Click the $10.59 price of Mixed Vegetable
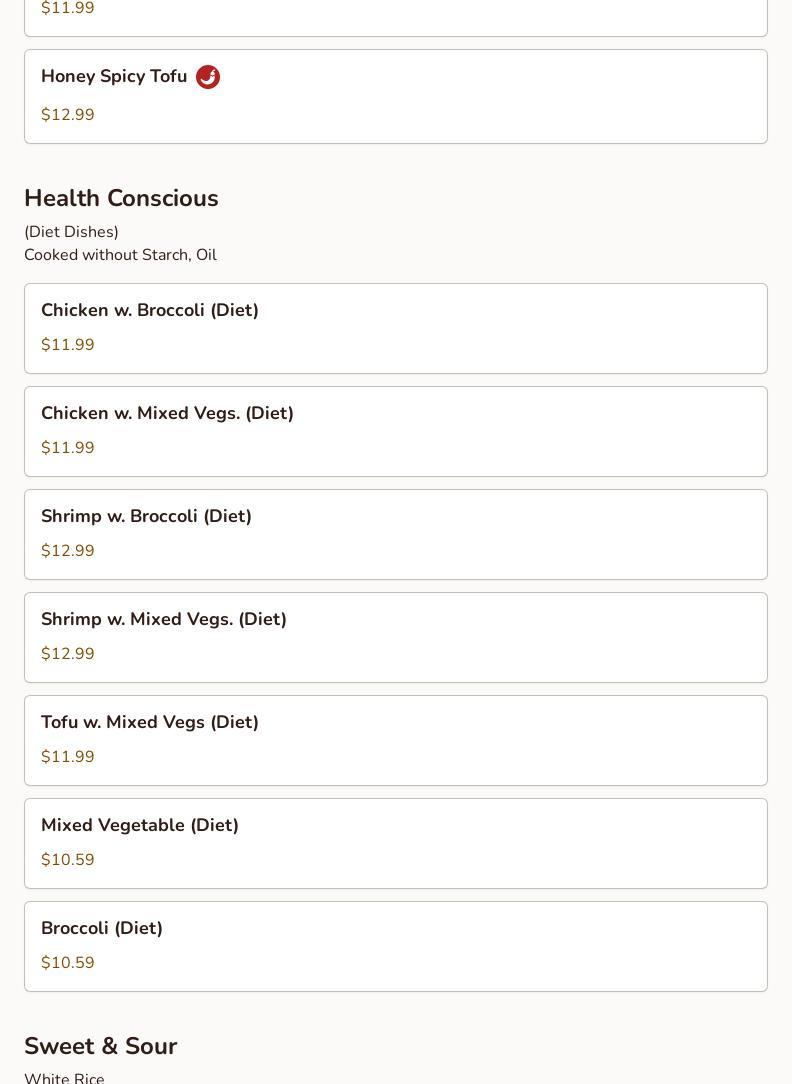The width and height of the screenshot is (792, 1084). coord(68,859)
